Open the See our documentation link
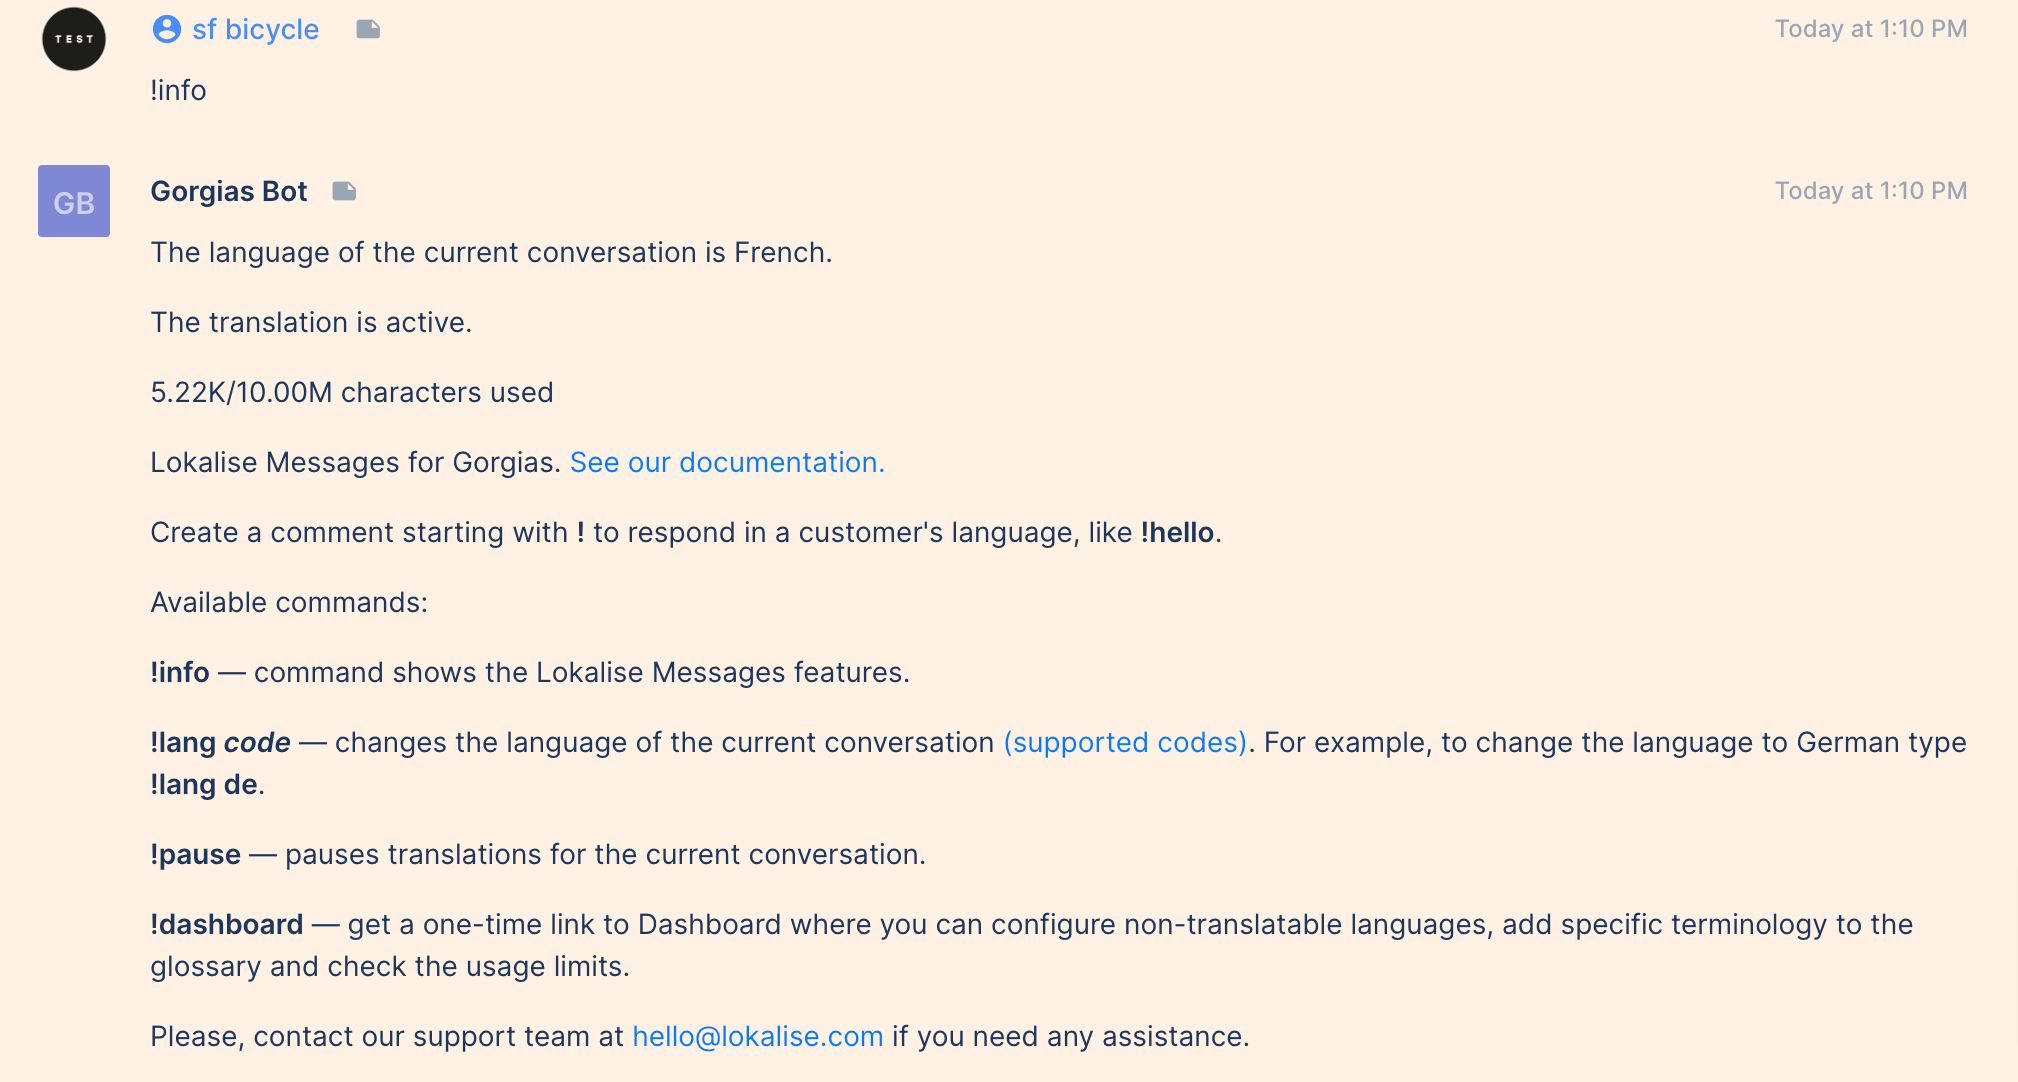The width and height of the screenshot is (2018, 1082). click(727, 462)
